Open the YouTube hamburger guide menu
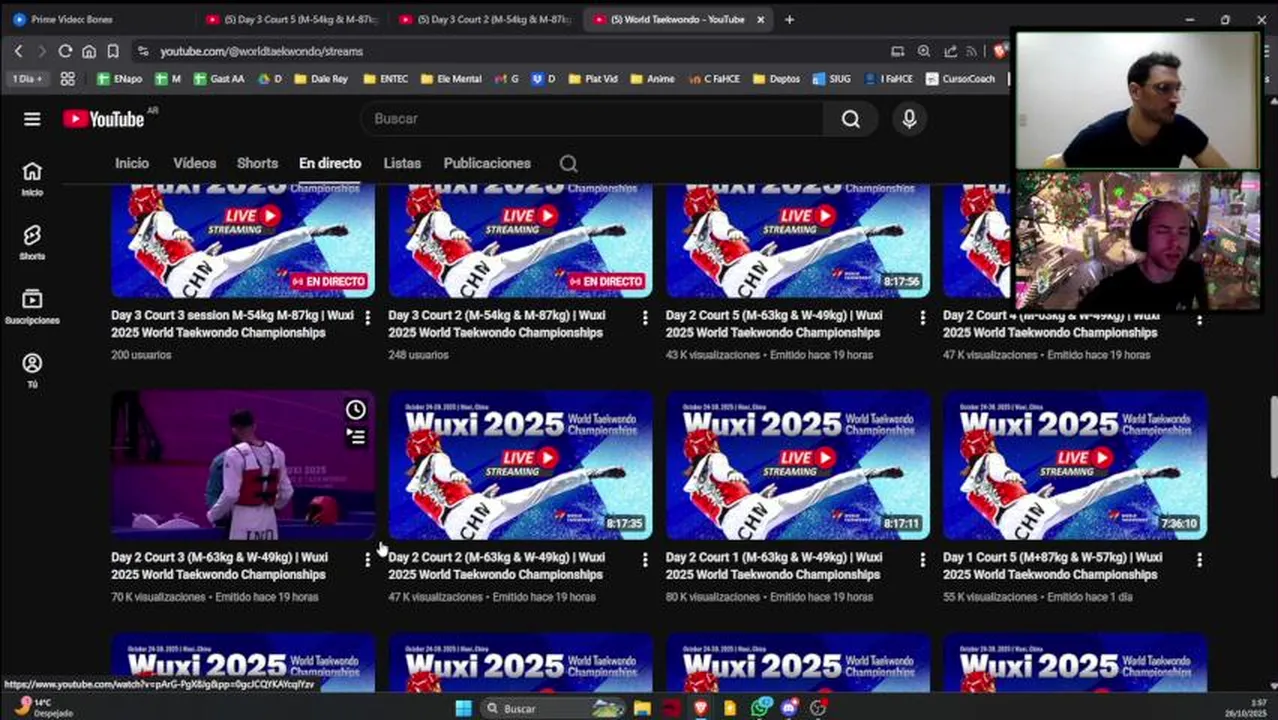This screenshot has height=720, width=1278. coord(32,119)
